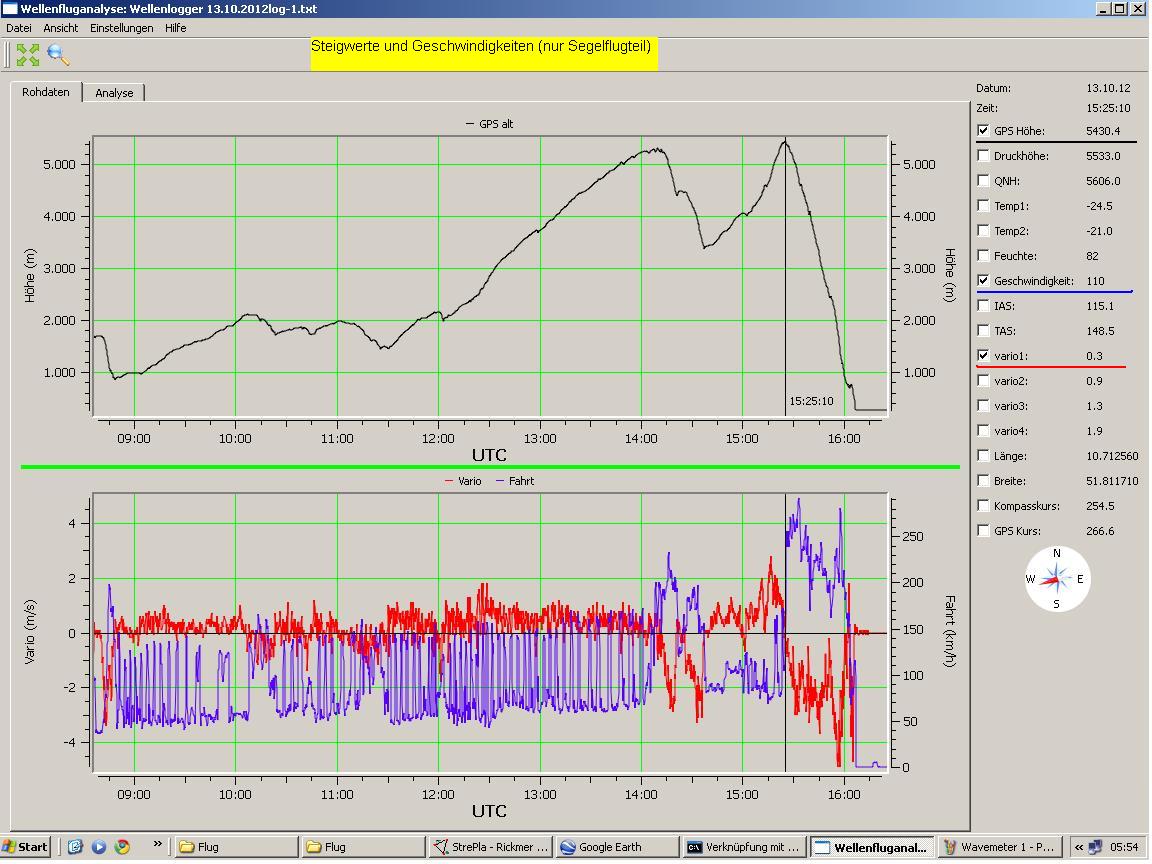Screen dimensions: 1152x864
Task: Select the magnifier zoom tool
Action: coord(58,55)
